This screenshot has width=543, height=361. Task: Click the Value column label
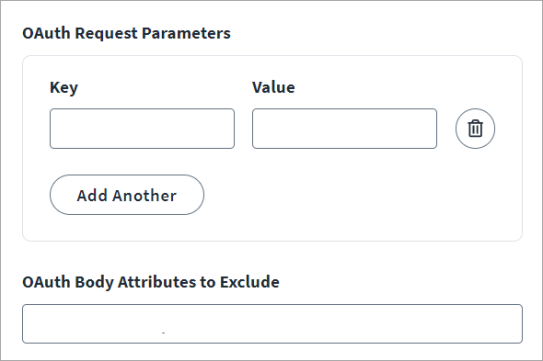pyautogui.click(x=274, y=87)
